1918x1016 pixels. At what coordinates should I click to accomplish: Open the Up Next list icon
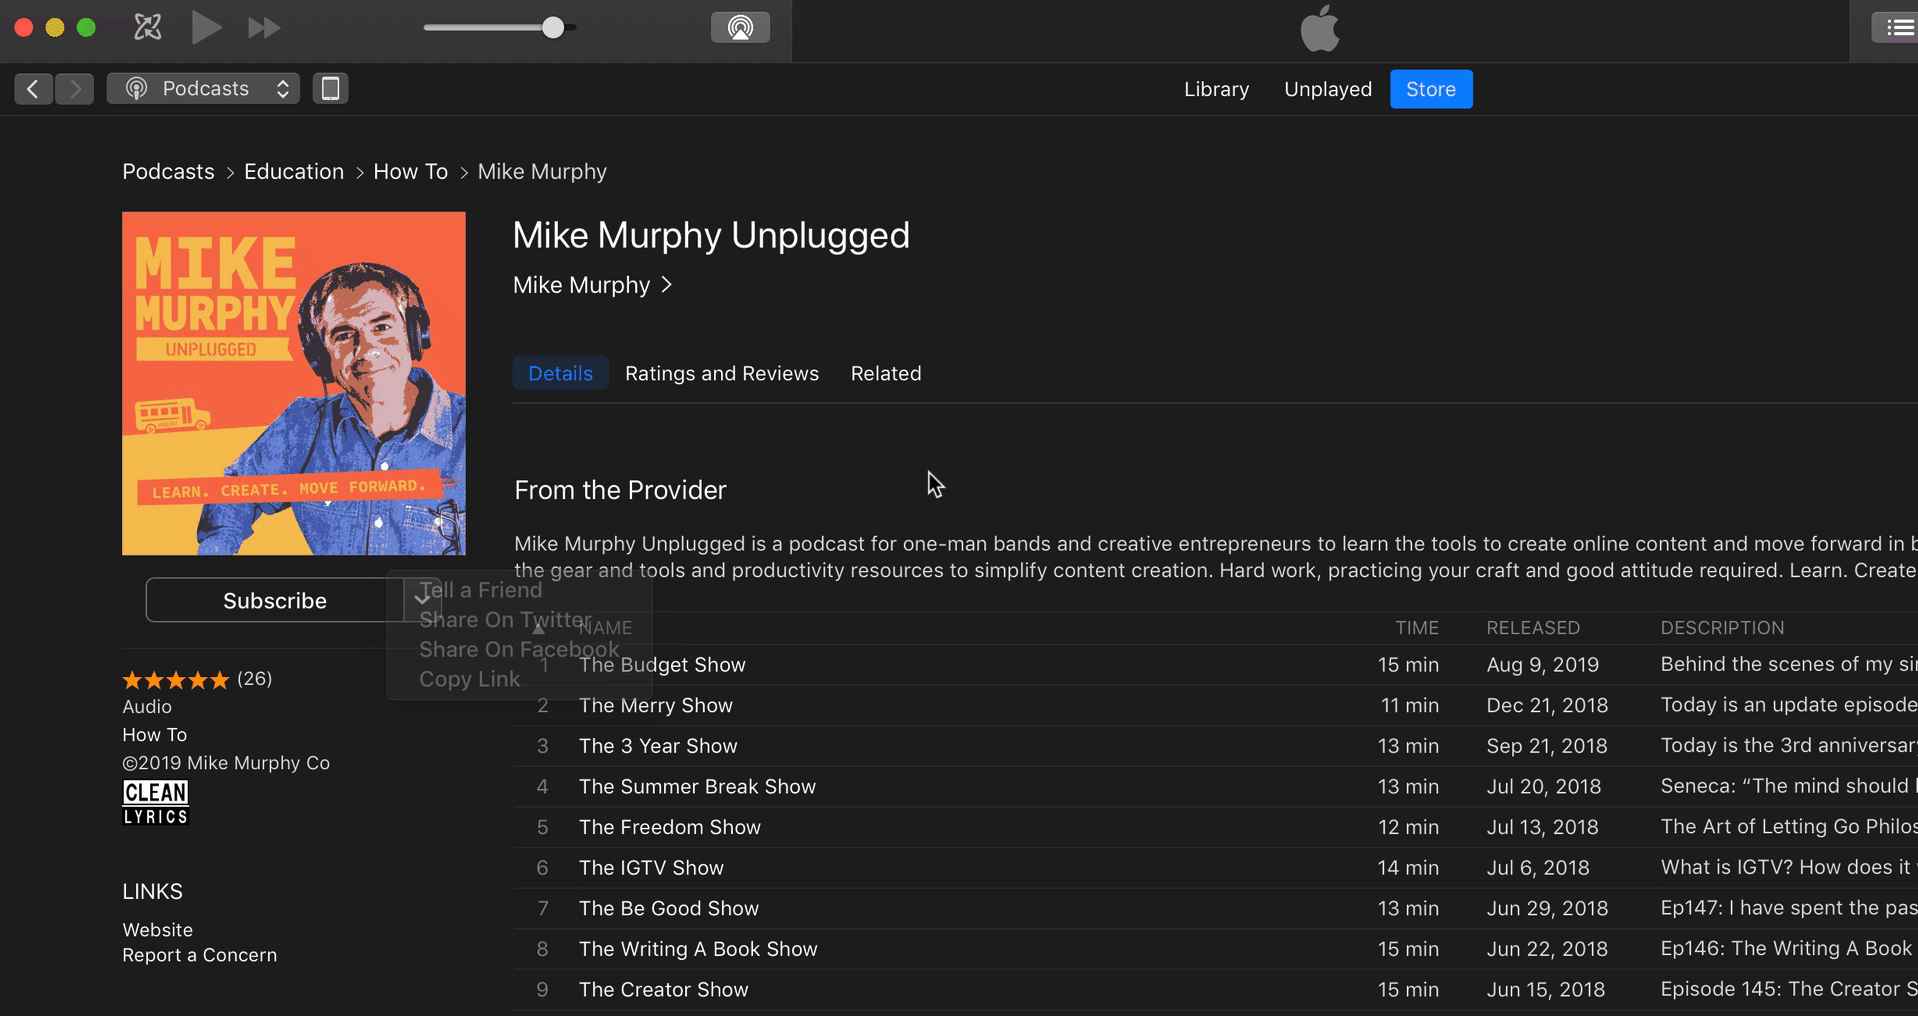pyautogui.click(x=1899, y=28)
